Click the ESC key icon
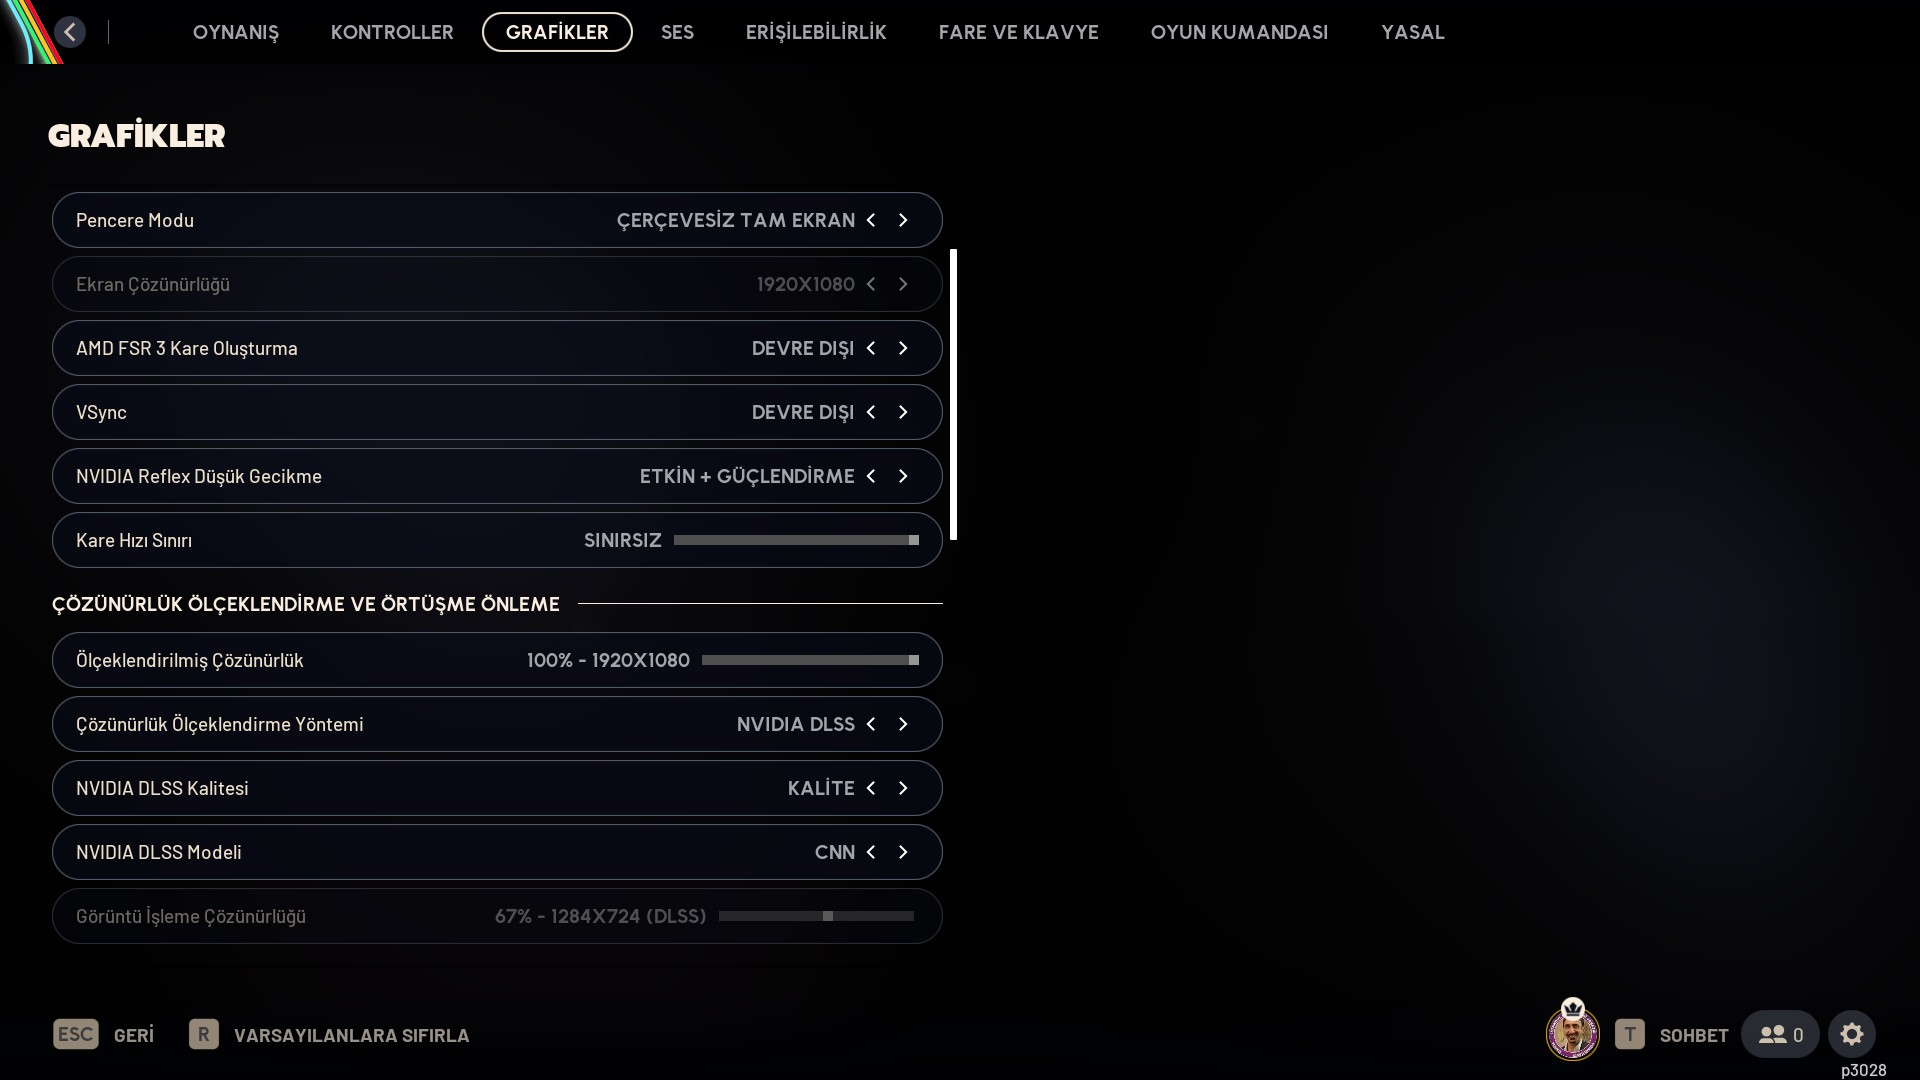 coord(76,1034)
